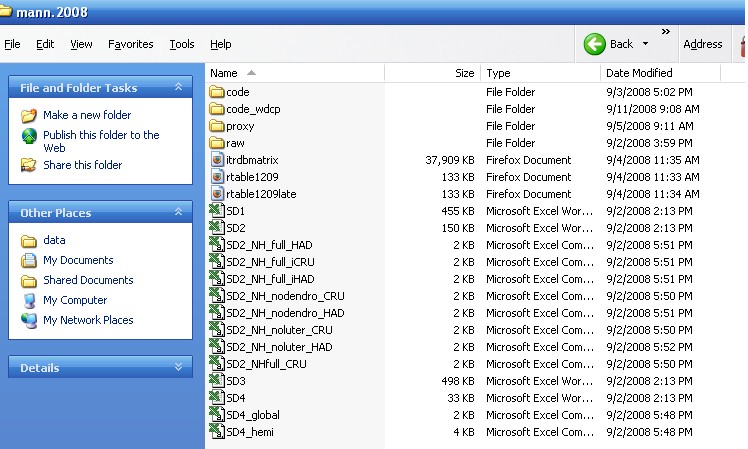Click the 9/11/2008 9:08 AM date
This screenshot has height=449, width=748.
(x=653, y=109)
